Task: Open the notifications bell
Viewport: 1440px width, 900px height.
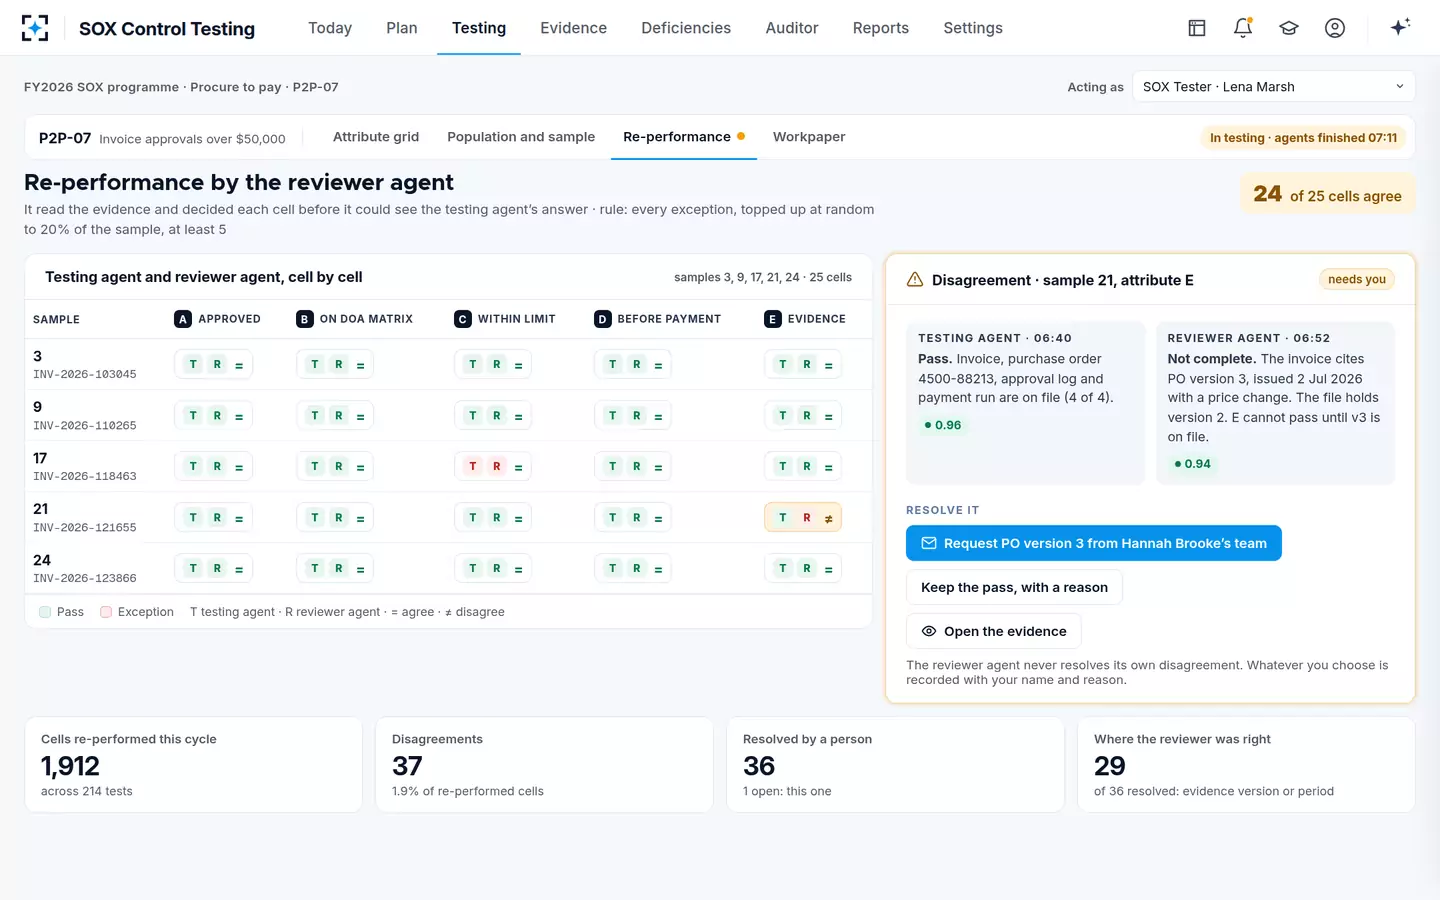Action: 1243,28
